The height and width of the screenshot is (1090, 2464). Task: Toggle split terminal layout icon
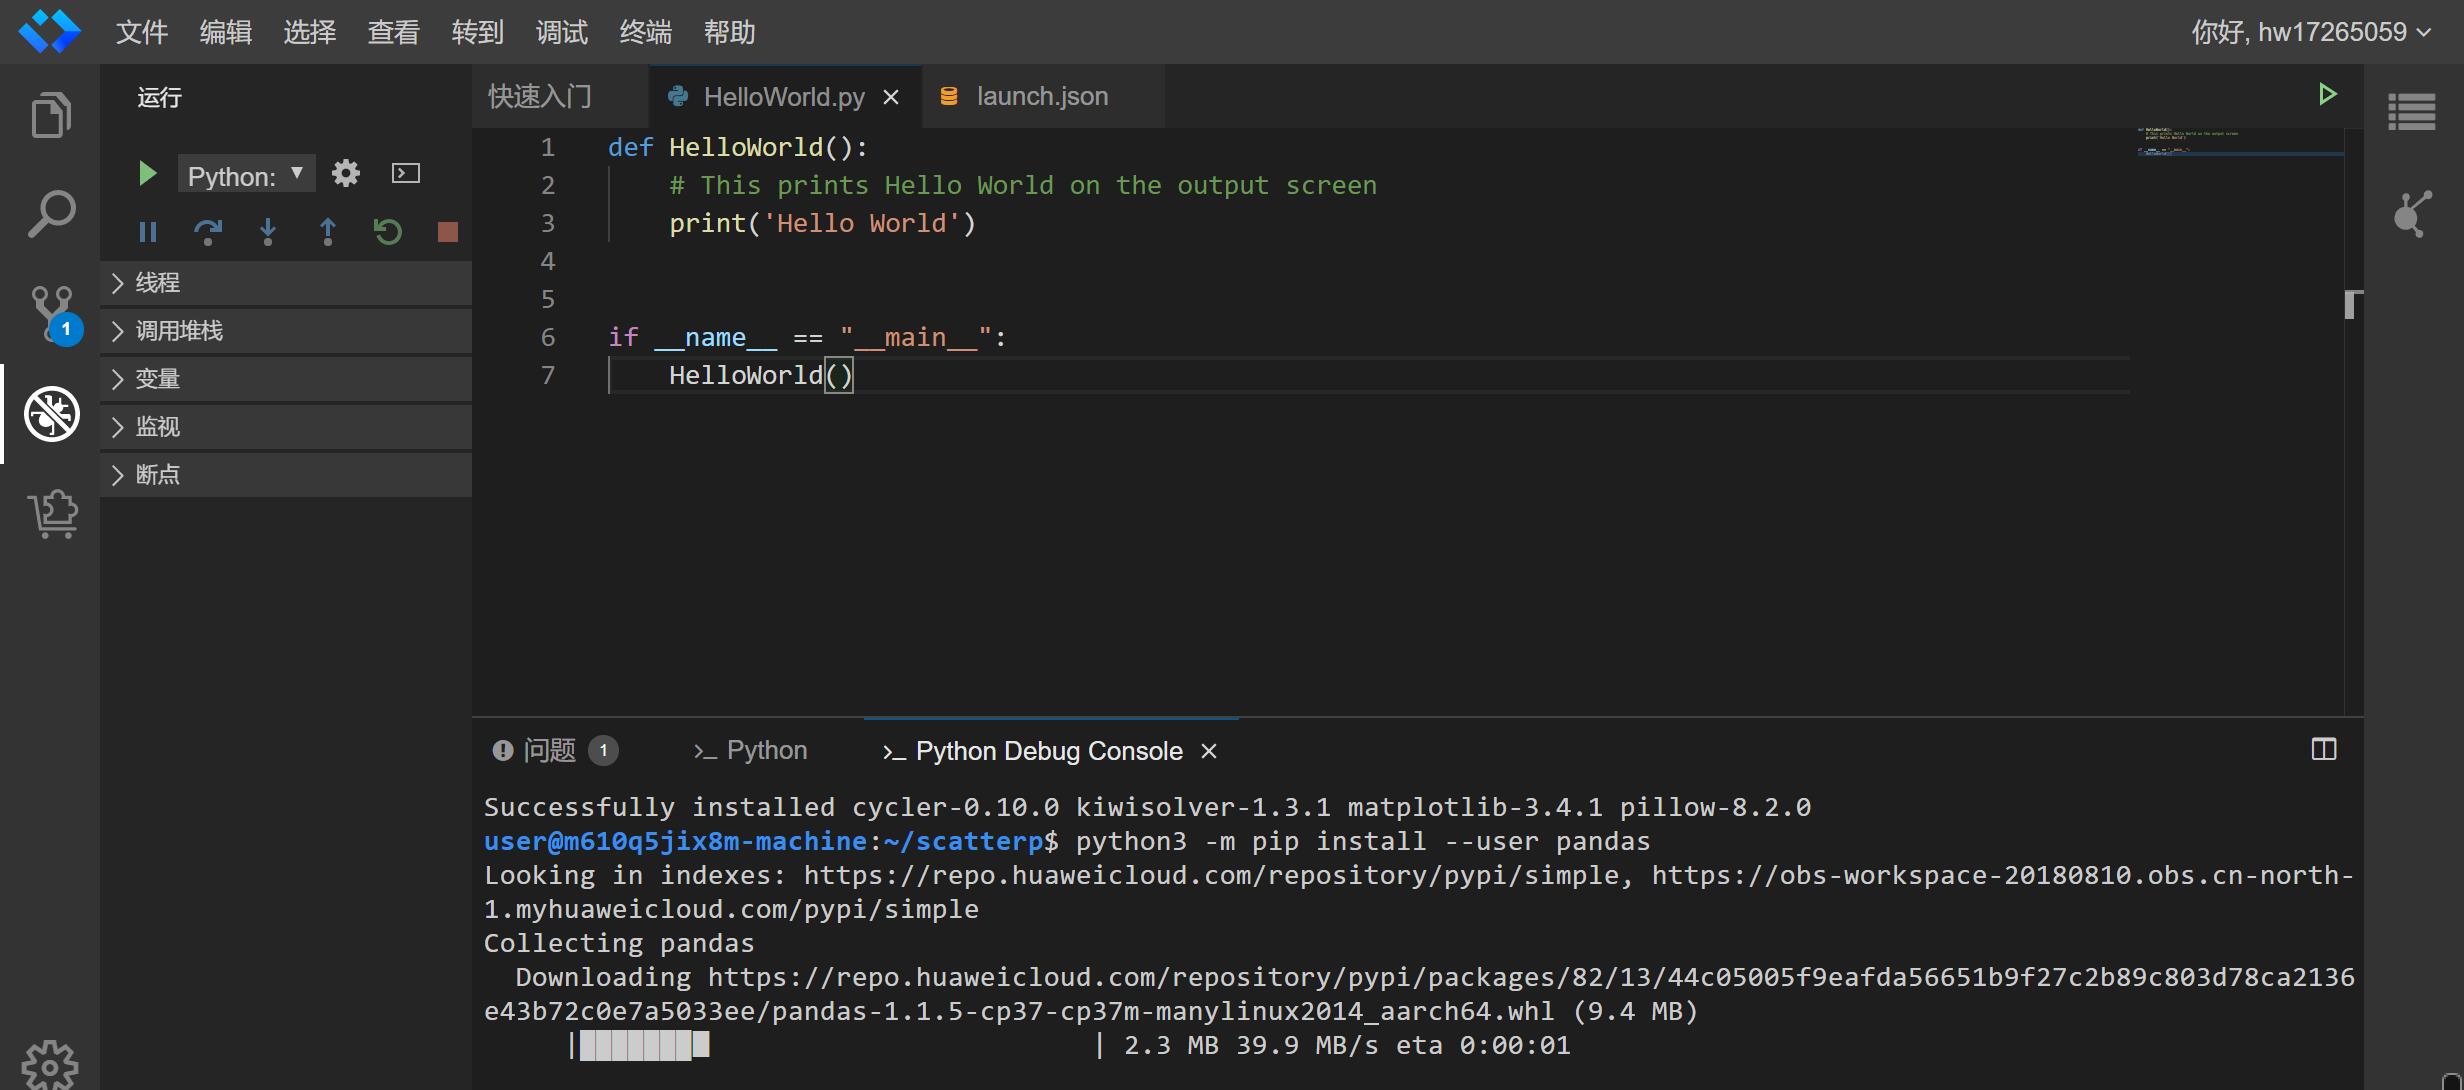(2324, 750)
